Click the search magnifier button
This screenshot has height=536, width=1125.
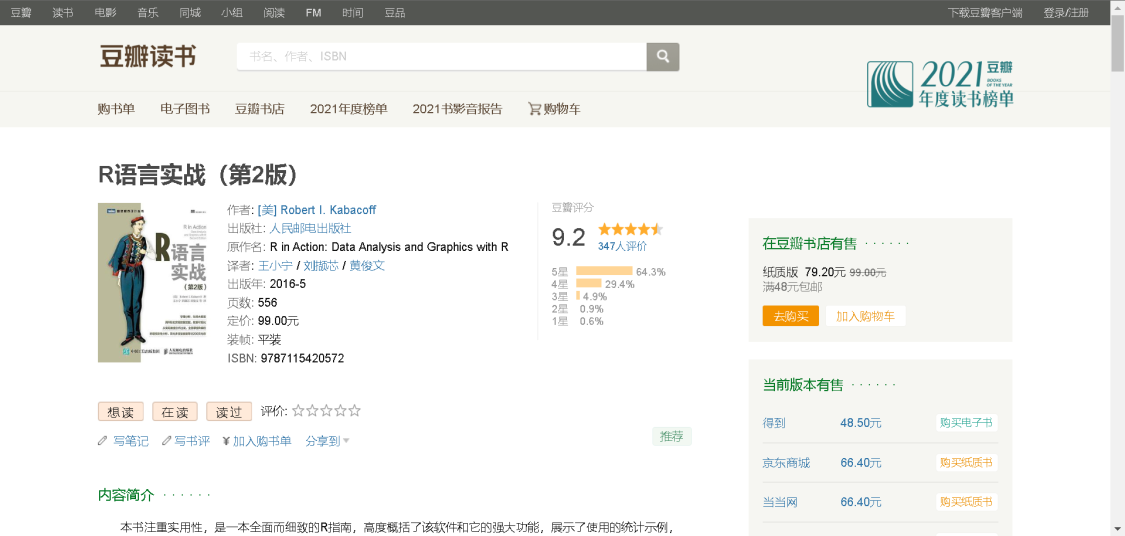(x=663, y=57)
